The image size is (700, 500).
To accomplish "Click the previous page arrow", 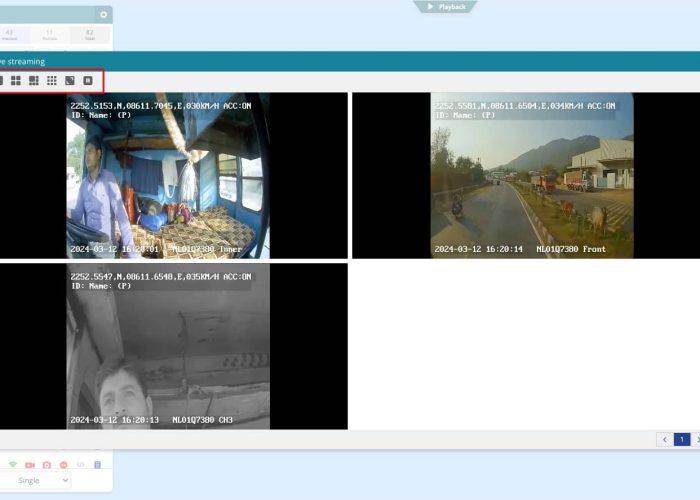I will (665, 439).
